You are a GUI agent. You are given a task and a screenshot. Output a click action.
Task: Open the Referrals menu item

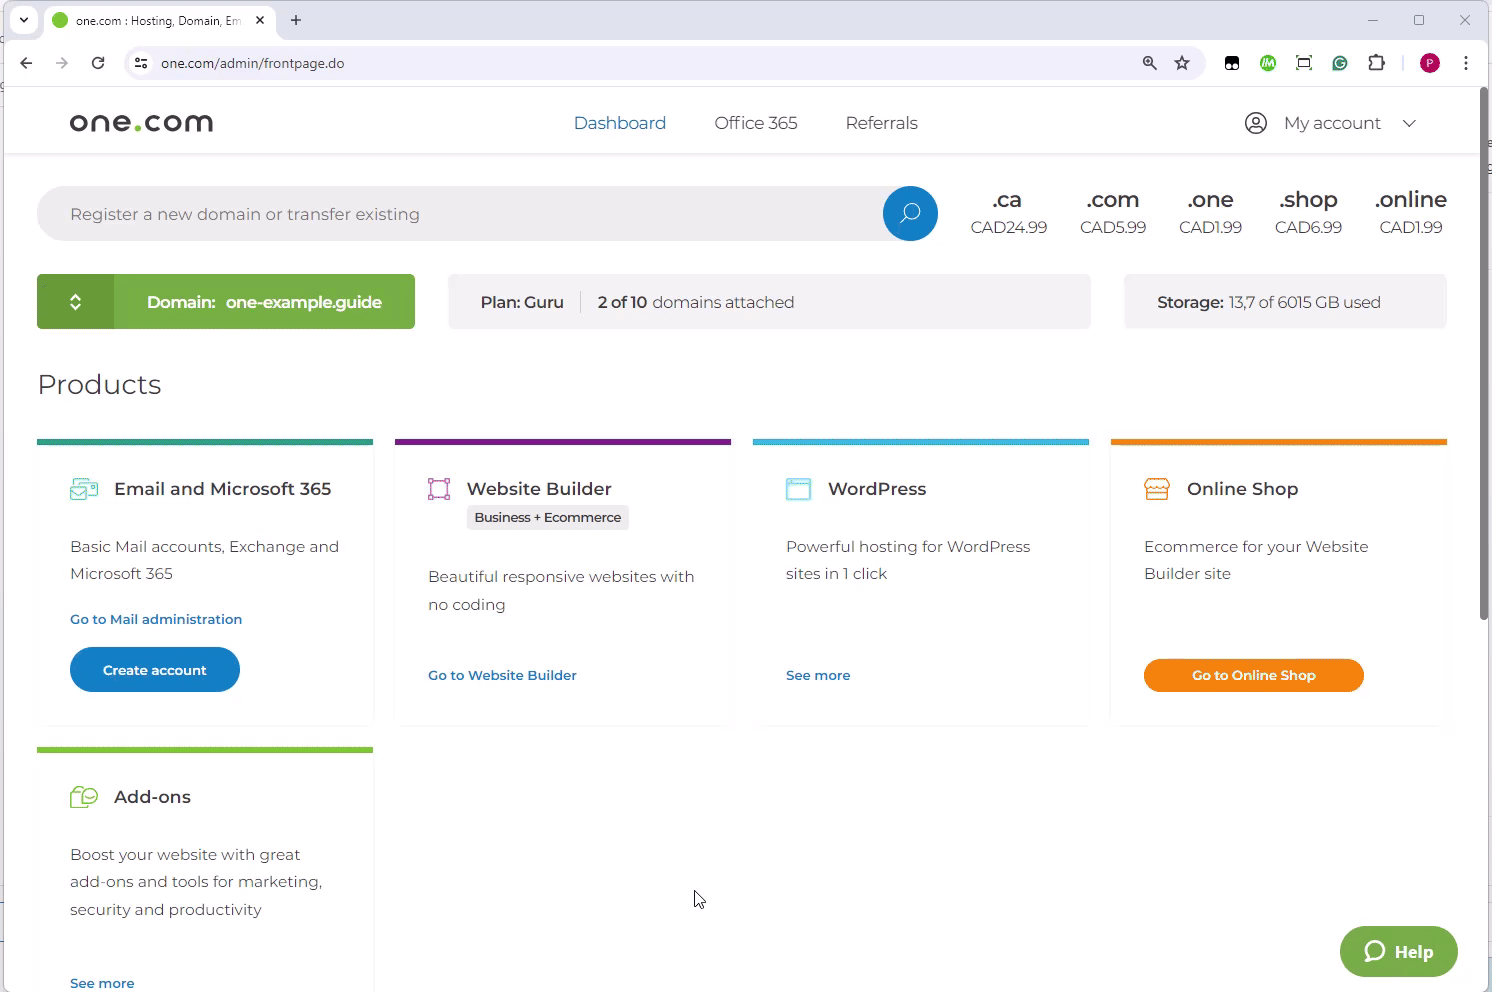pyautogui.click(x=881, y=123)
